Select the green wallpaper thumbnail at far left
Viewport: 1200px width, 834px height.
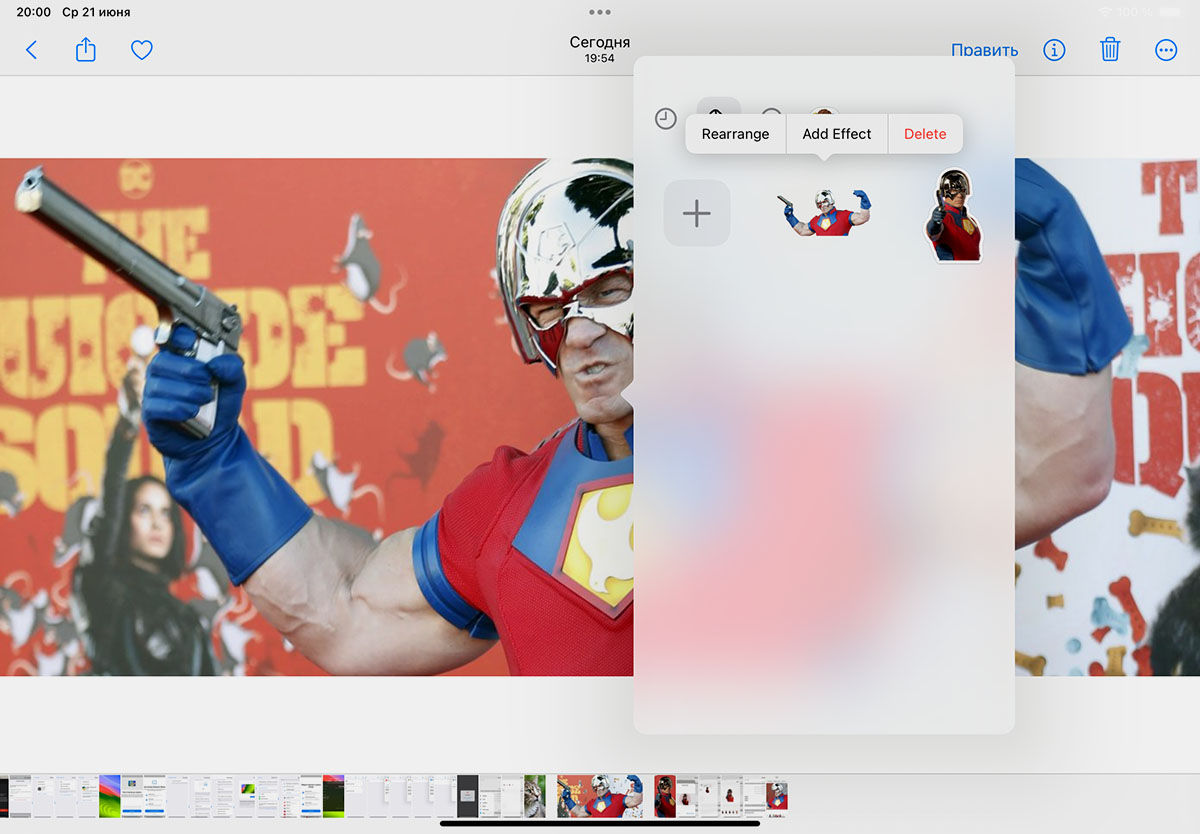coord(110,796)
